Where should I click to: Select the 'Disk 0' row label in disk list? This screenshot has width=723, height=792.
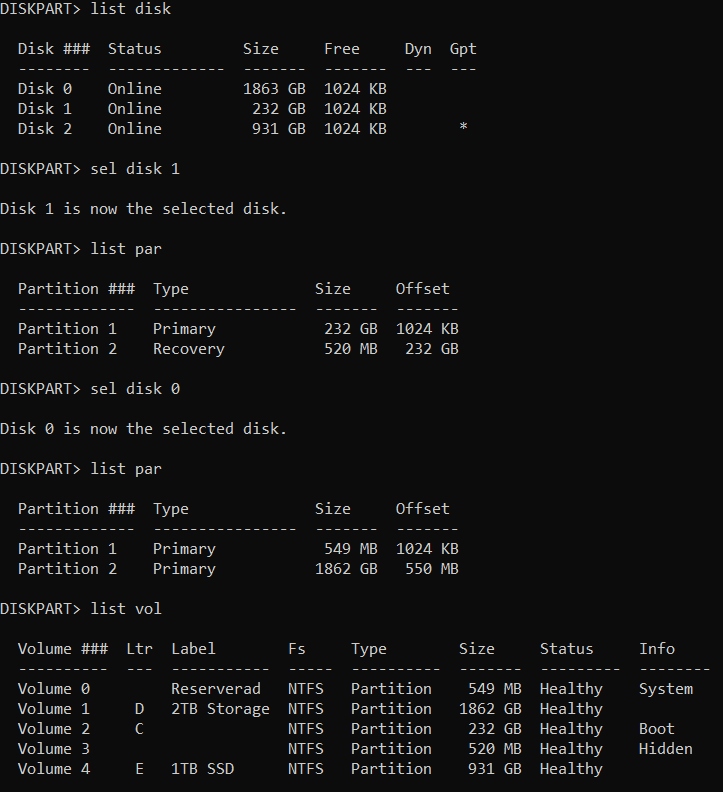click(x=45, y=89)
